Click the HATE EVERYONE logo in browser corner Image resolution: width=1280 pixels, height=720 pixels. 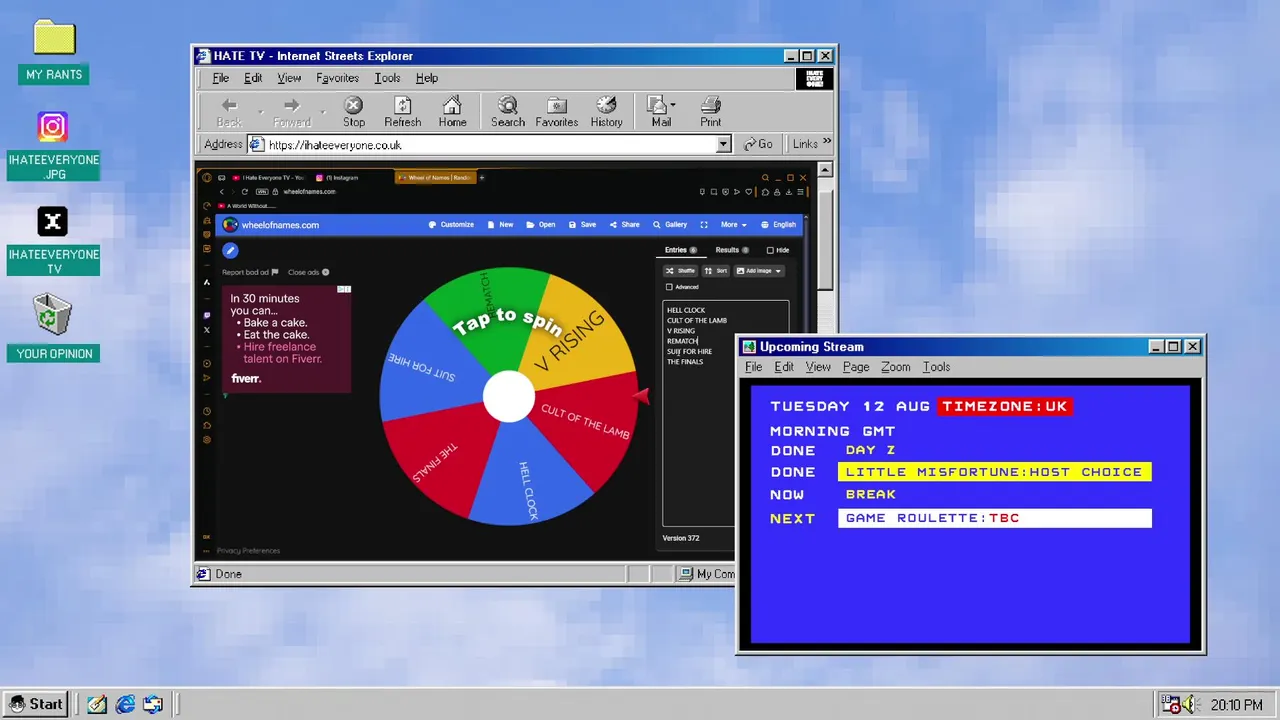pos(815,78)
